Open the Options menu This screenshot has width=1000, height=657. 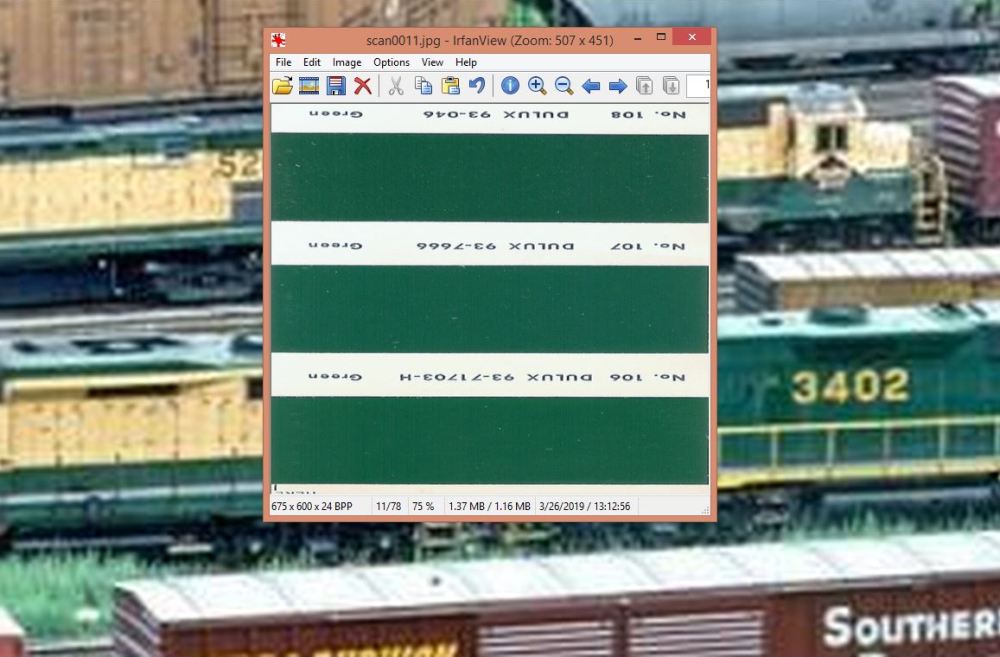[x=392, y=63]
